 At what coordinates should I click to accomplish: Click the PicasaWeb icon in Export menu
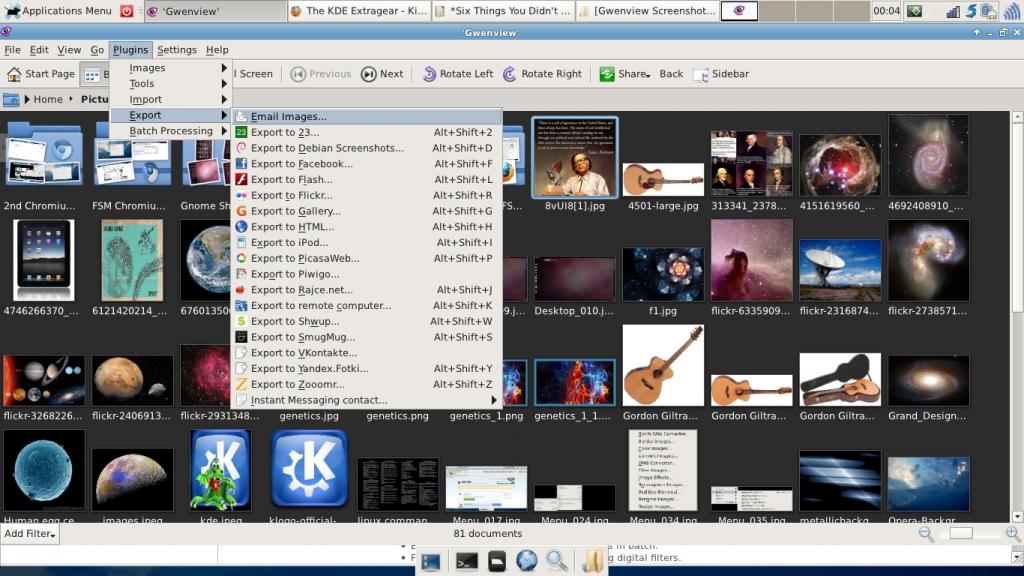tap(241, 258)
